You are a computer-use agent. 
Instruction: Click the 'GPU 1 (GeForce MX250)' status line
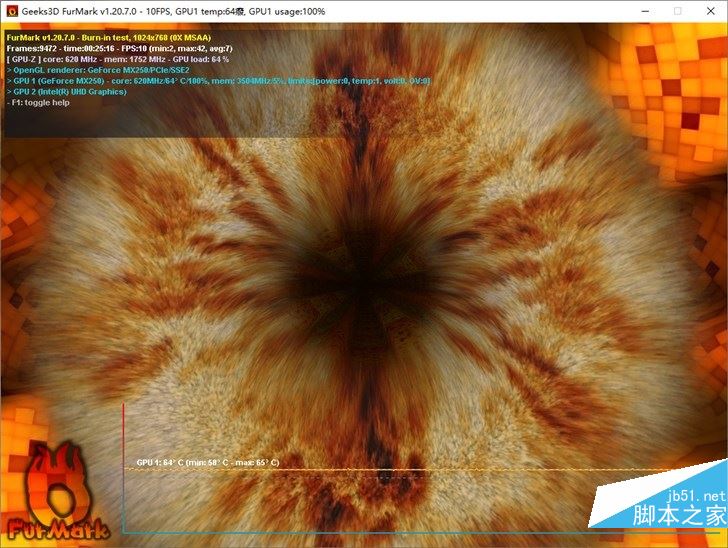[x=219, y=81]
